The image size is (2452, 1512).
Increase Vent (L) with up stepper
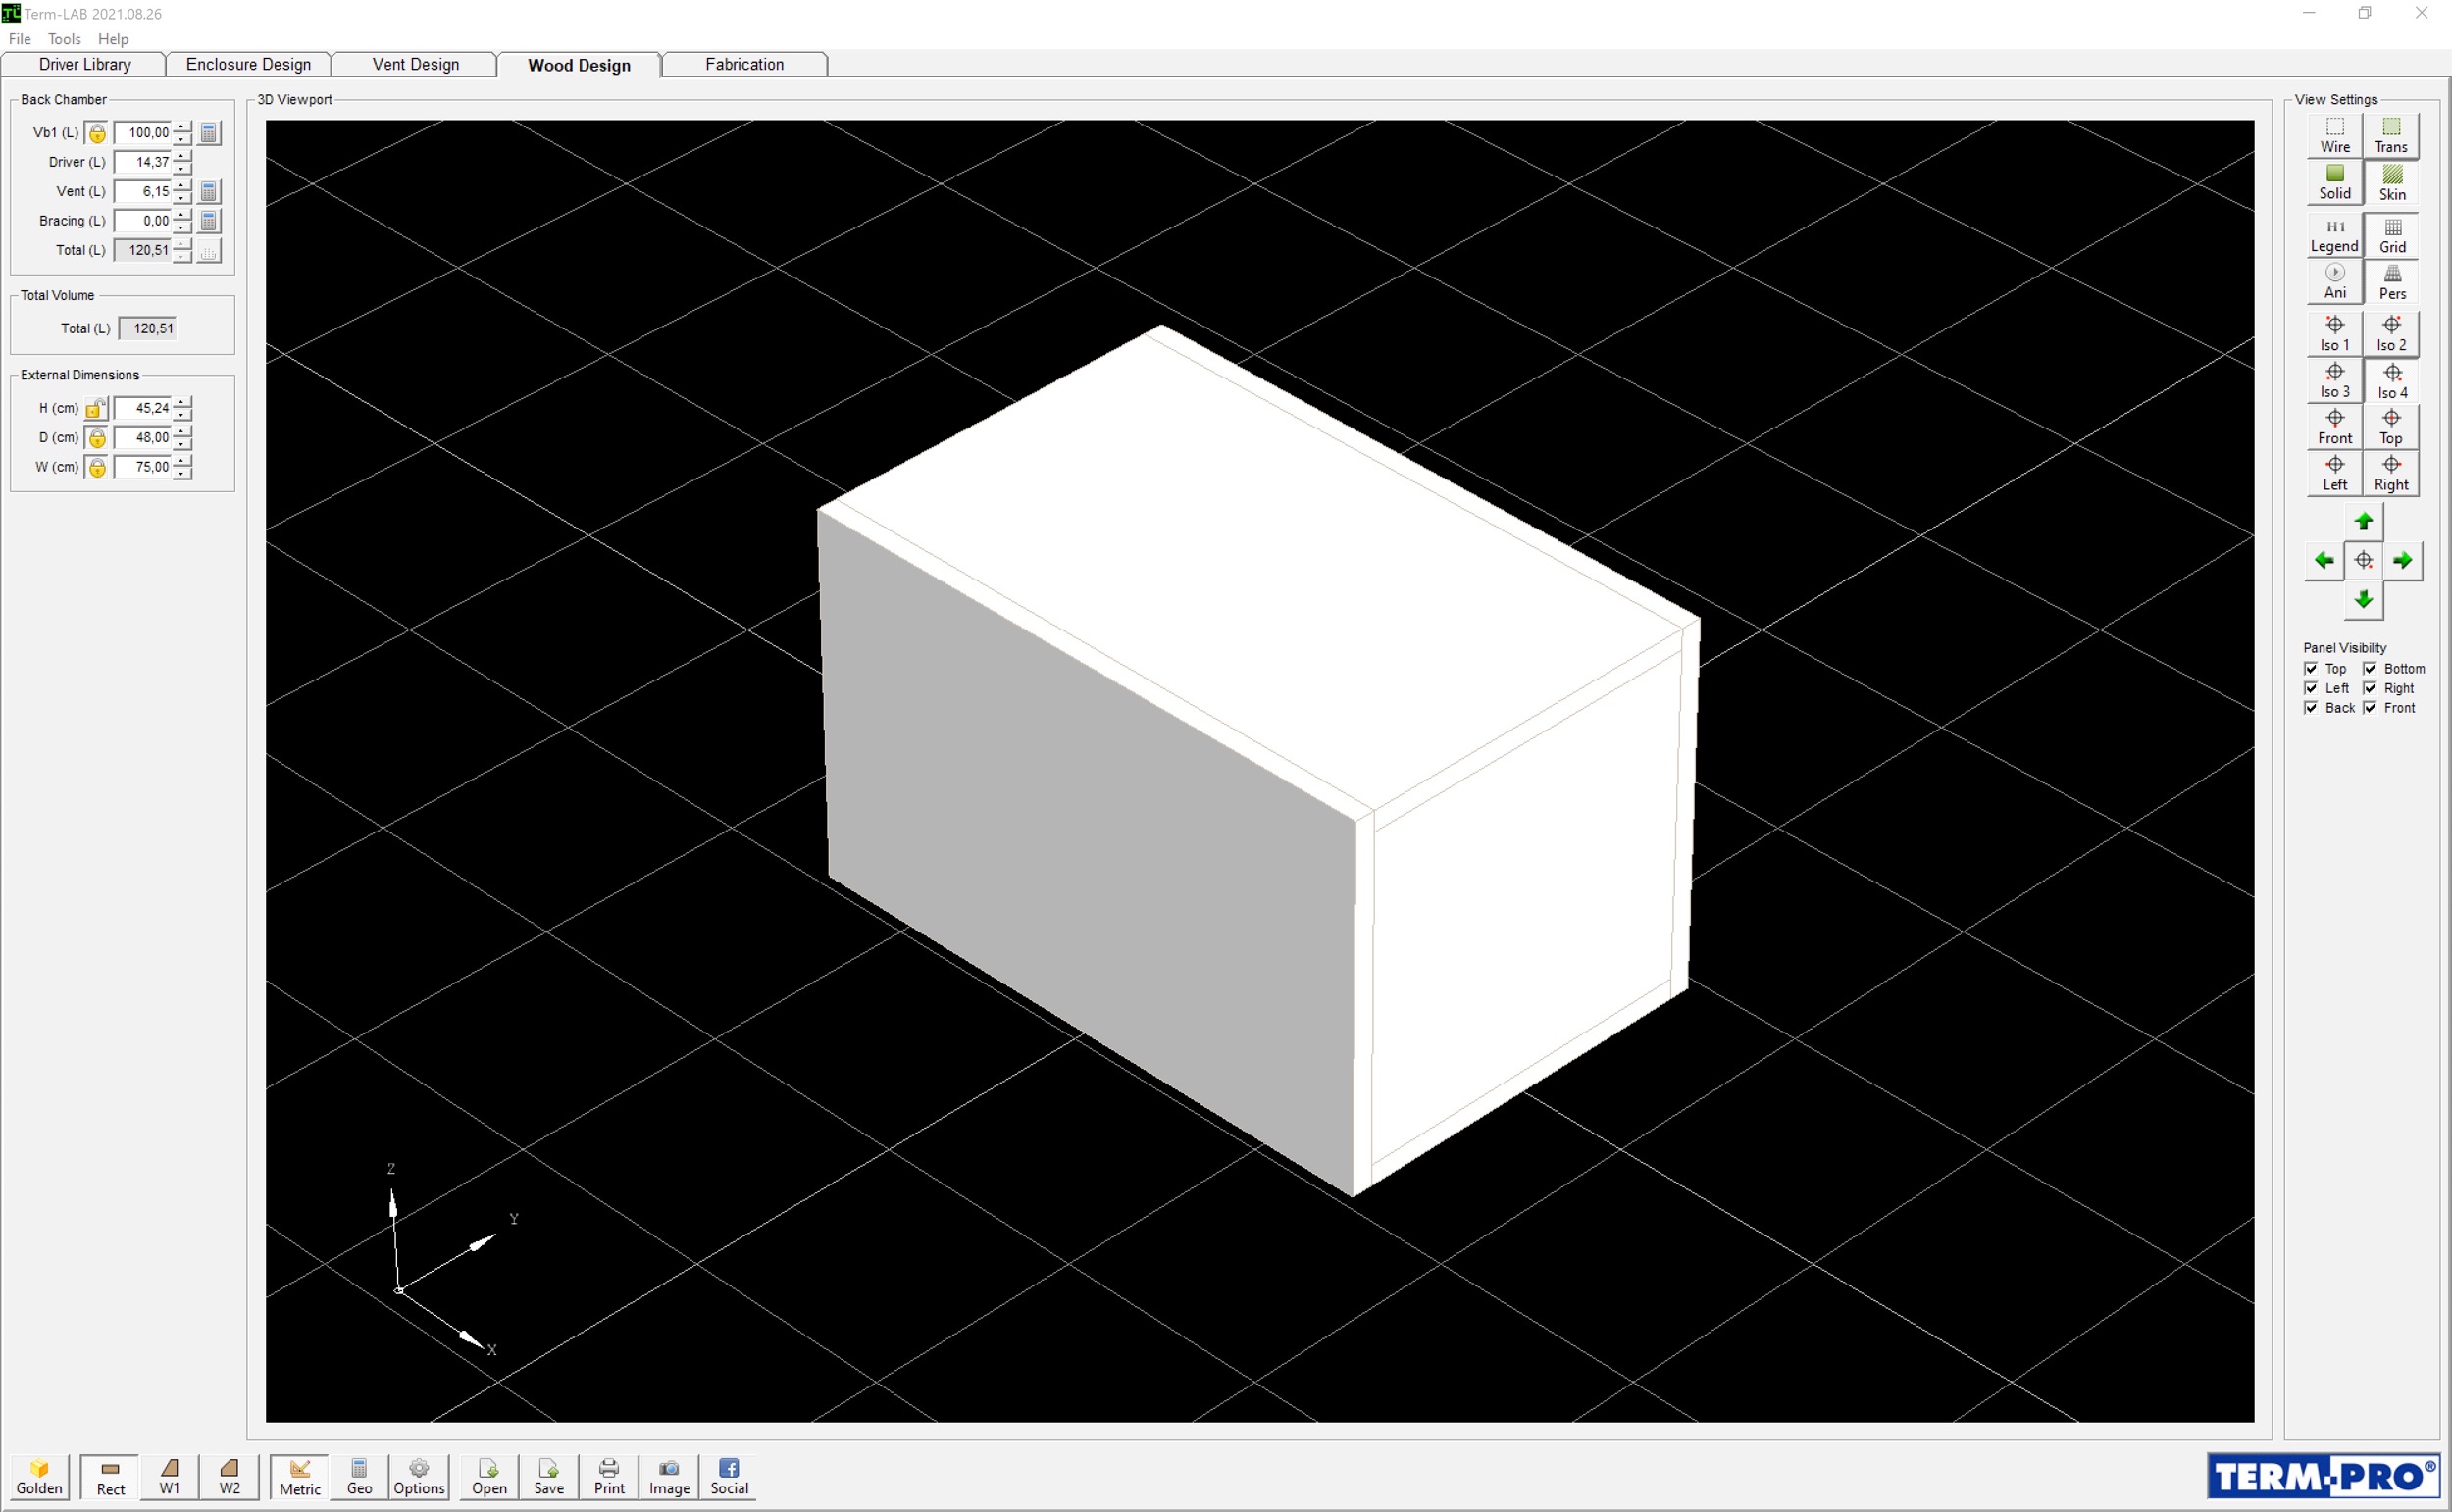pyautogui.click(x=181, y=185)
